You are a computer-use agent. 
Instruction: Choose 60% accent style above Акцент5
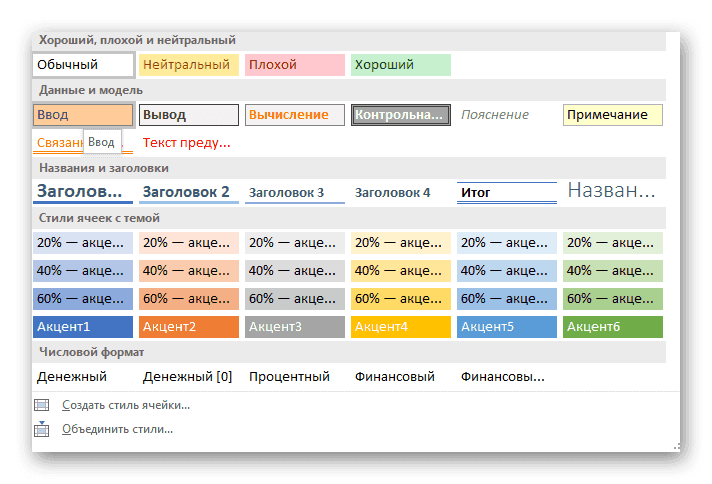[507, 299]
